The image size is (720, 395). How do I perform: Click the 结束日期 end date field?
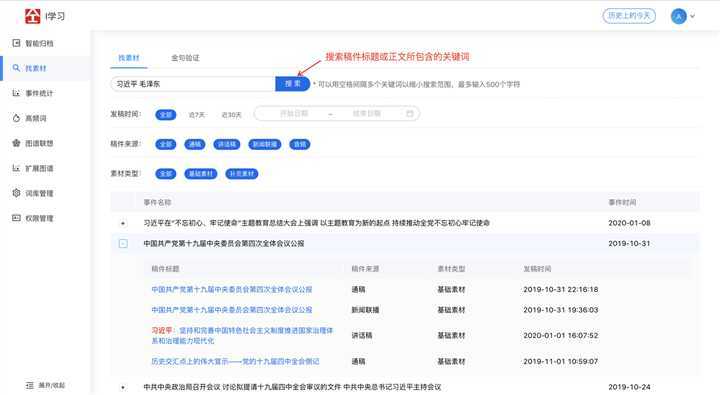coord(366,113)
